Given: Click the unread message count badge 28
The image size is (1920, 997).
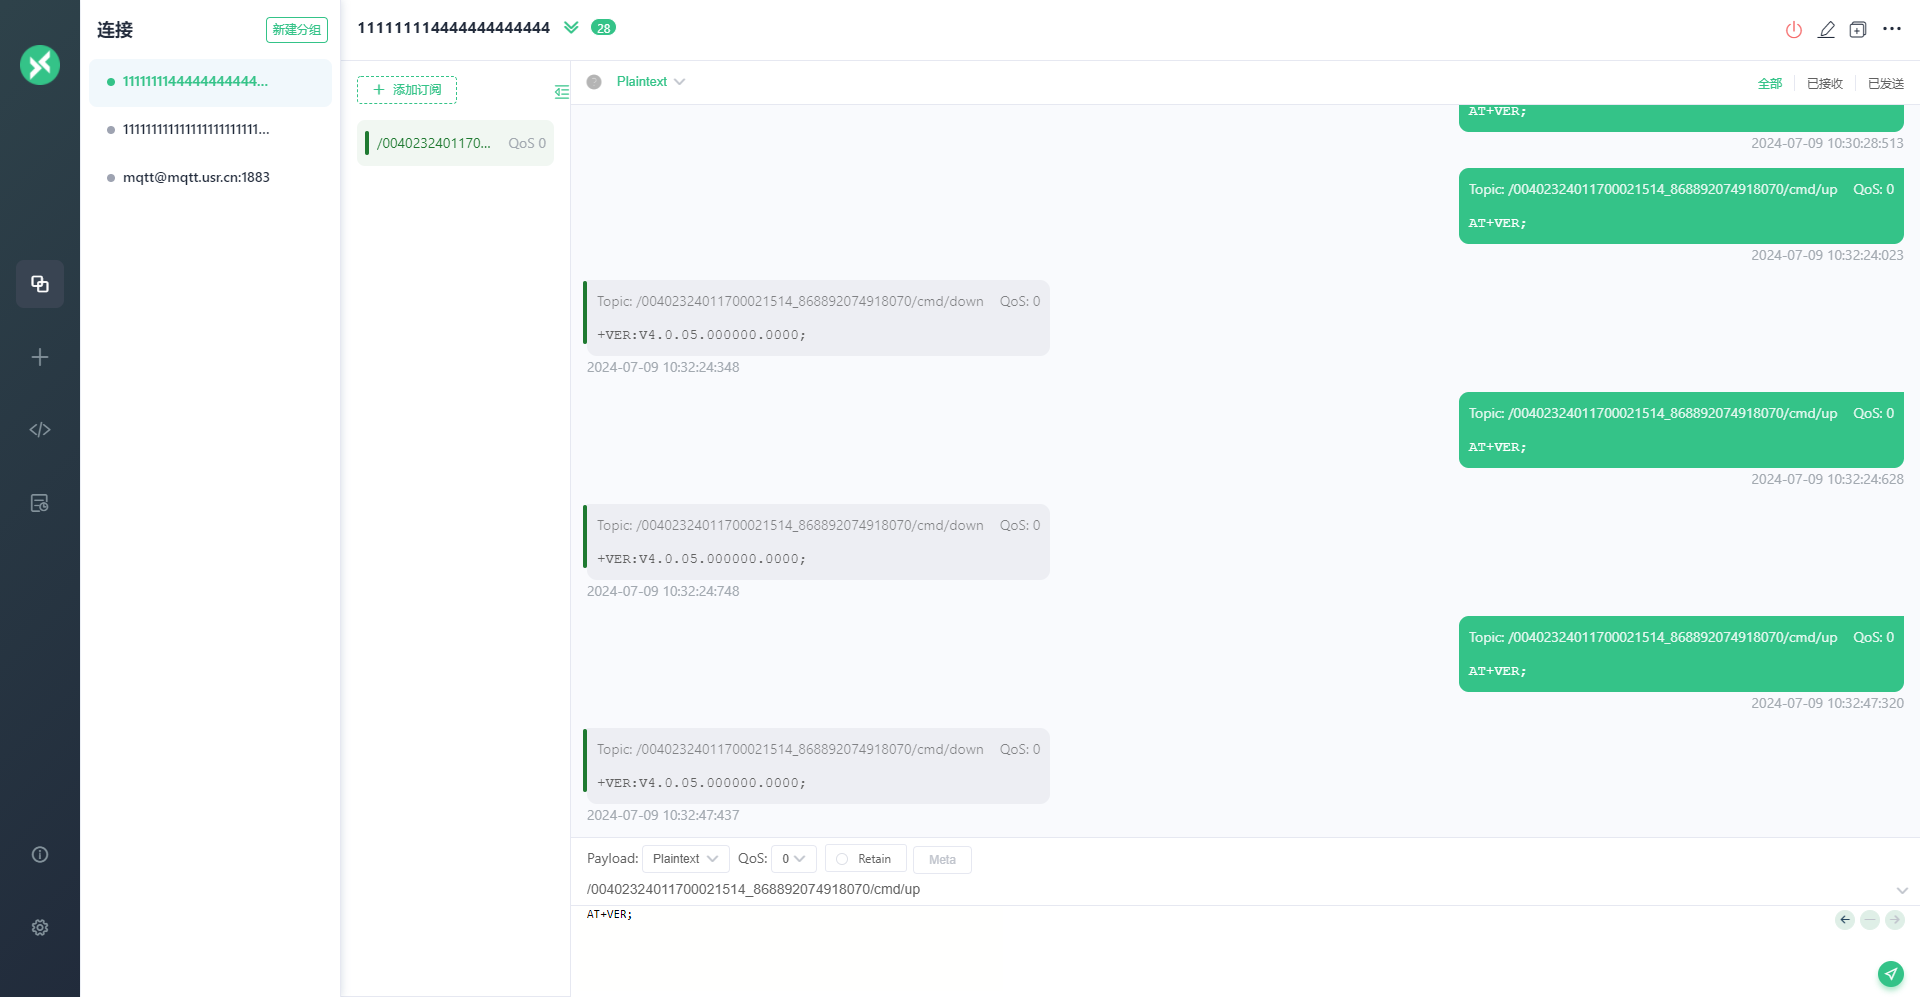Looking at the screenshot, I should [603, 28].
